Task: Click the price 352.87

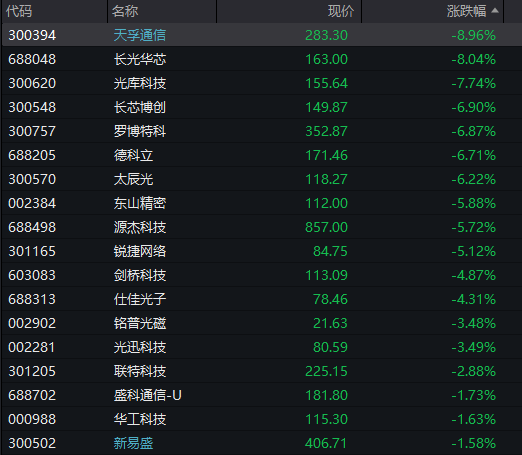Action: click(x=326, y=131)
